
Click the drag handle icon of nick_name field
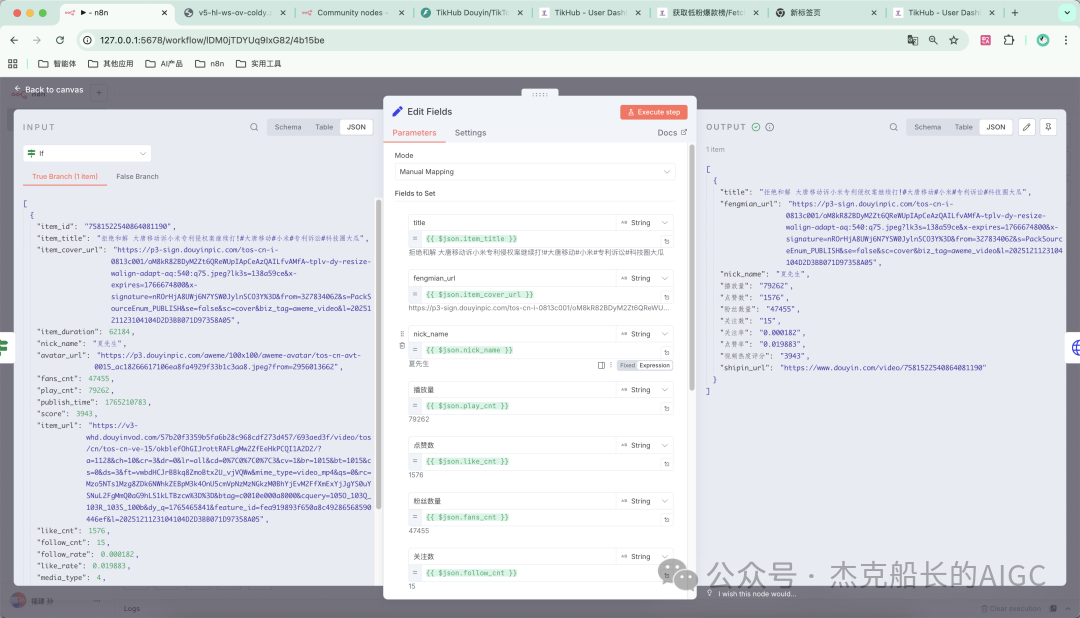point(402,333)
